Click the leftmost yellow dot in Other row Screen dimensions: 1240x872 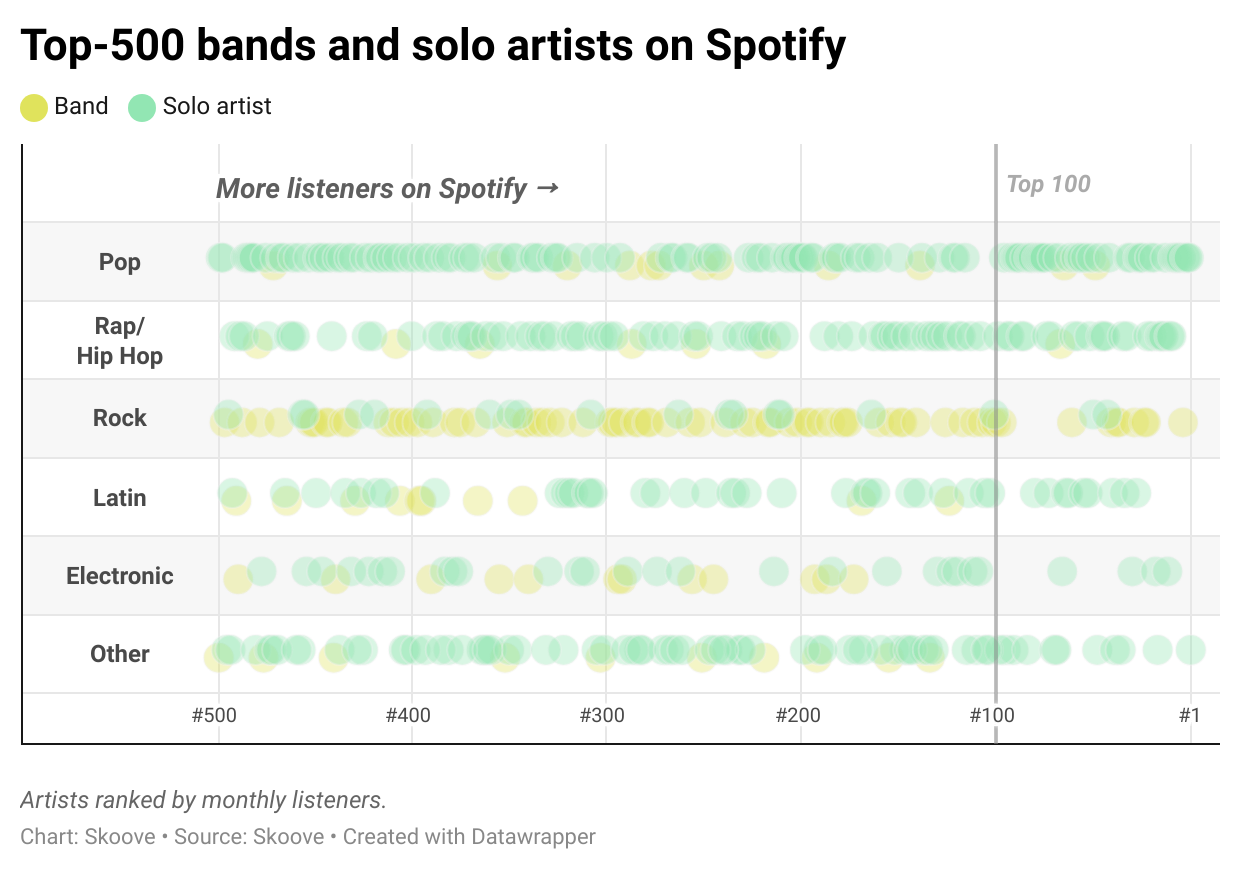(217, 657)
